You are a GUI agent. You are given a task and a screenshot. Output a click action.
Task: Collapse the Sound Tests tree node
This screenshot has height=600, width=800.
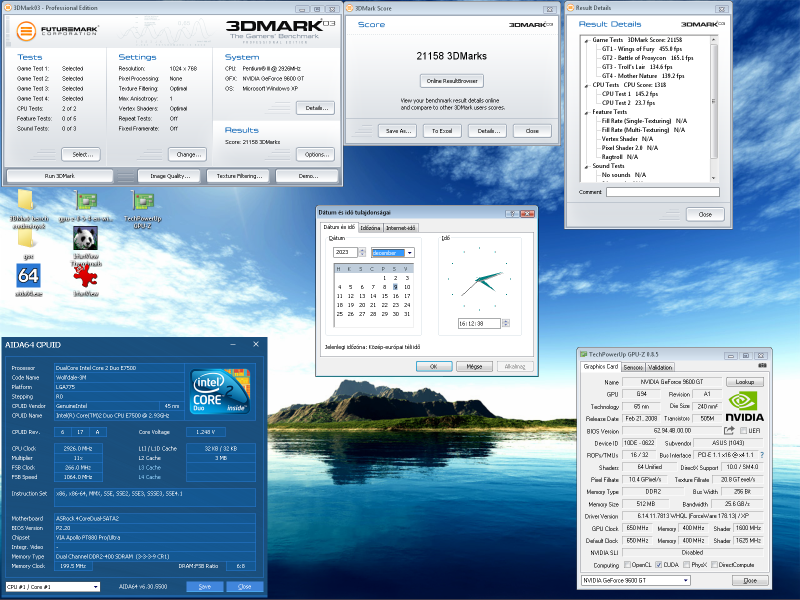tap(586, 166)
